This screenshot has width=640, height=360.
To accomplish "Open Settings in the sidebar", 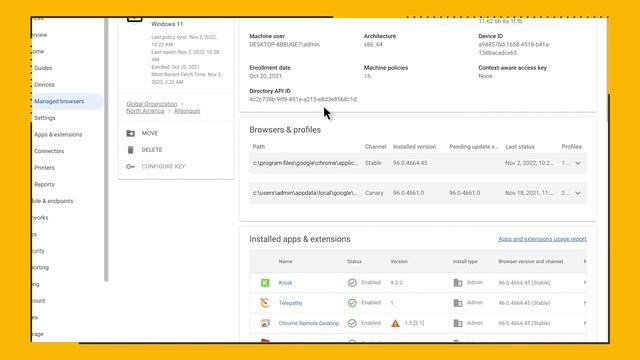I will click(x=45, y=118).
